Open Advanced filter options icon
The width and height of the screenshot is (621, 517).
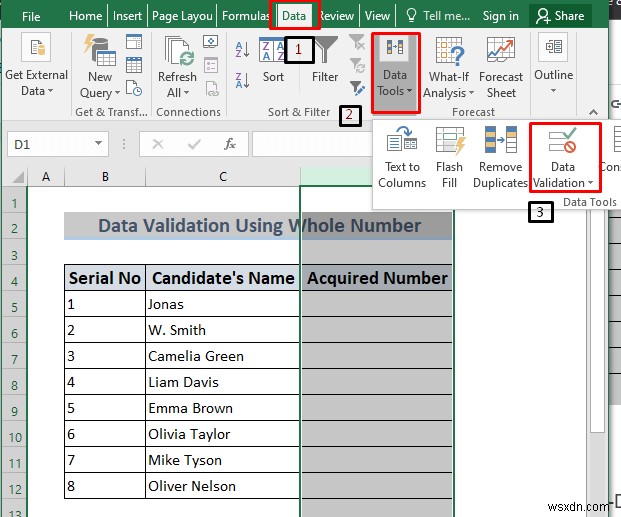tap(357, 88)
